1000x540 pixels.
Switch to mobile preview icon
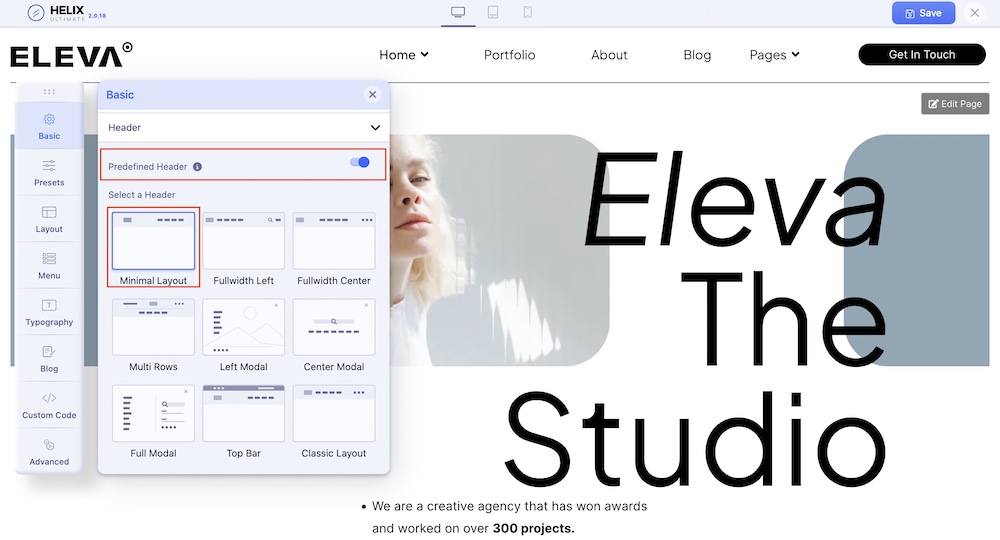tap(527, 12)
